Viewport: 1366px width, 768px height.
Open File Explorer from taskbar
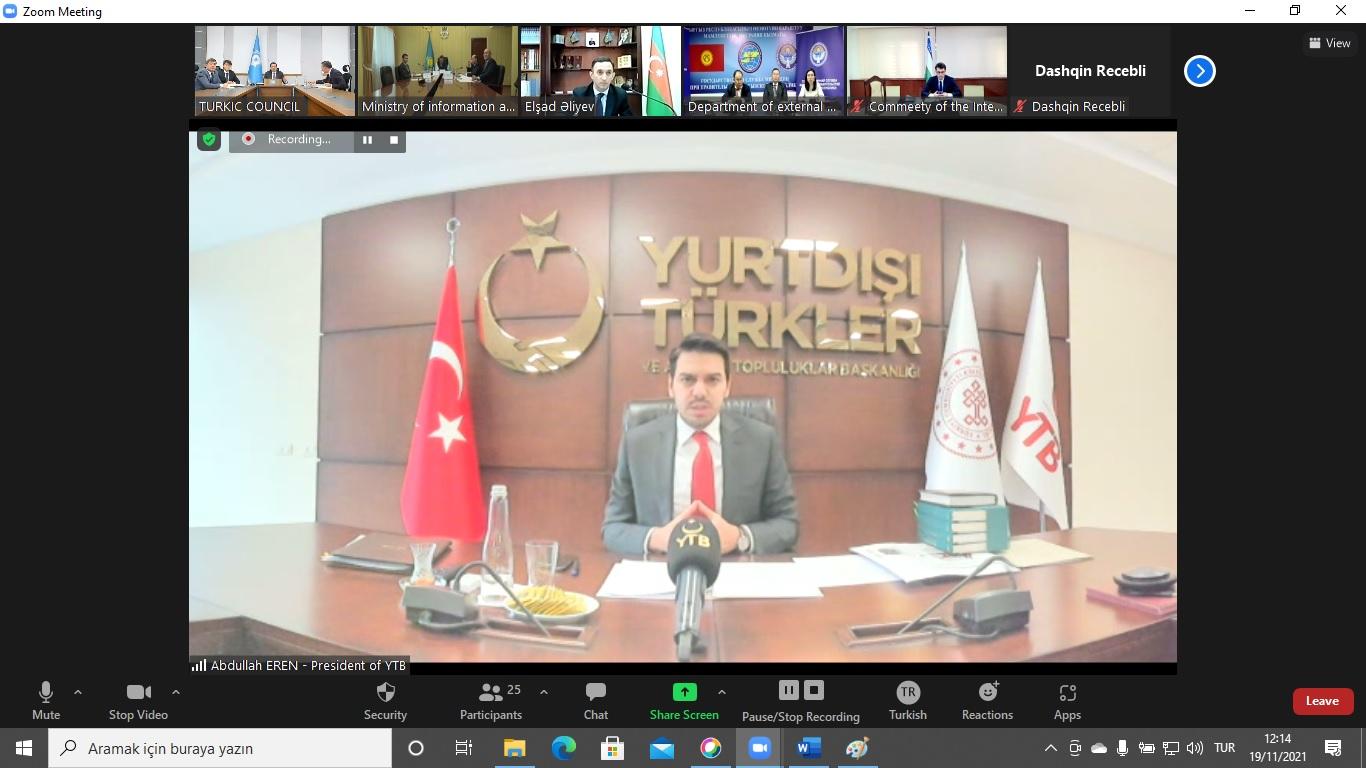click(514, 748)
